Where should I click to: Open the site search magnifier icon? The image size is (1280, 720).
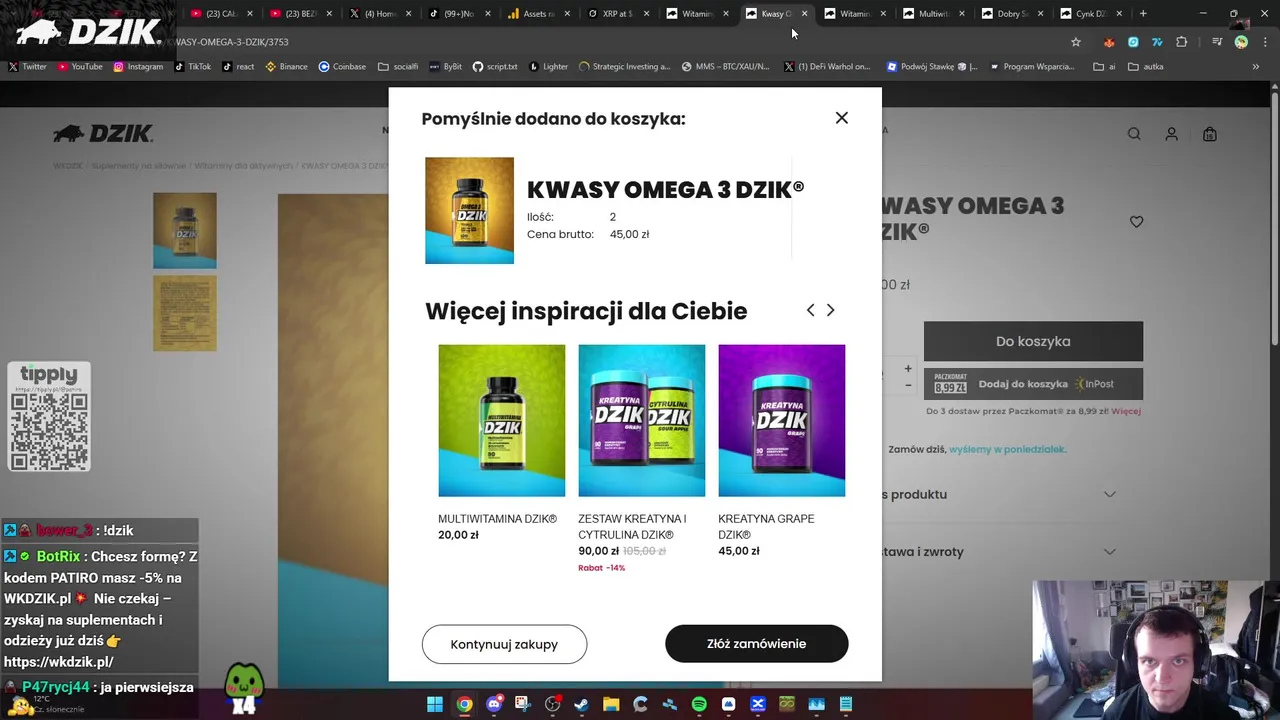tap(1134, 134)
